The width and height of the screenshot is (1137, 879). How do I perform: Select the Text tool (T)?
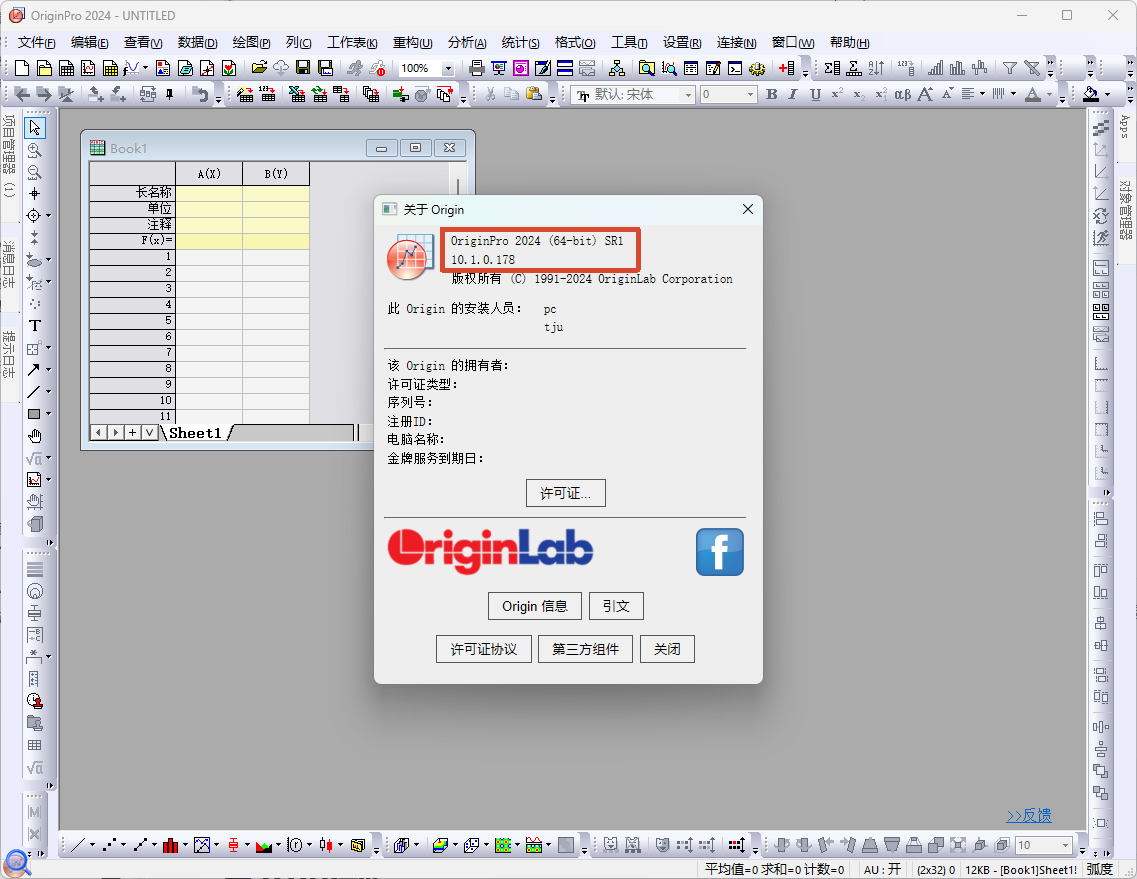pyautogui.click(x=34, y=326)
